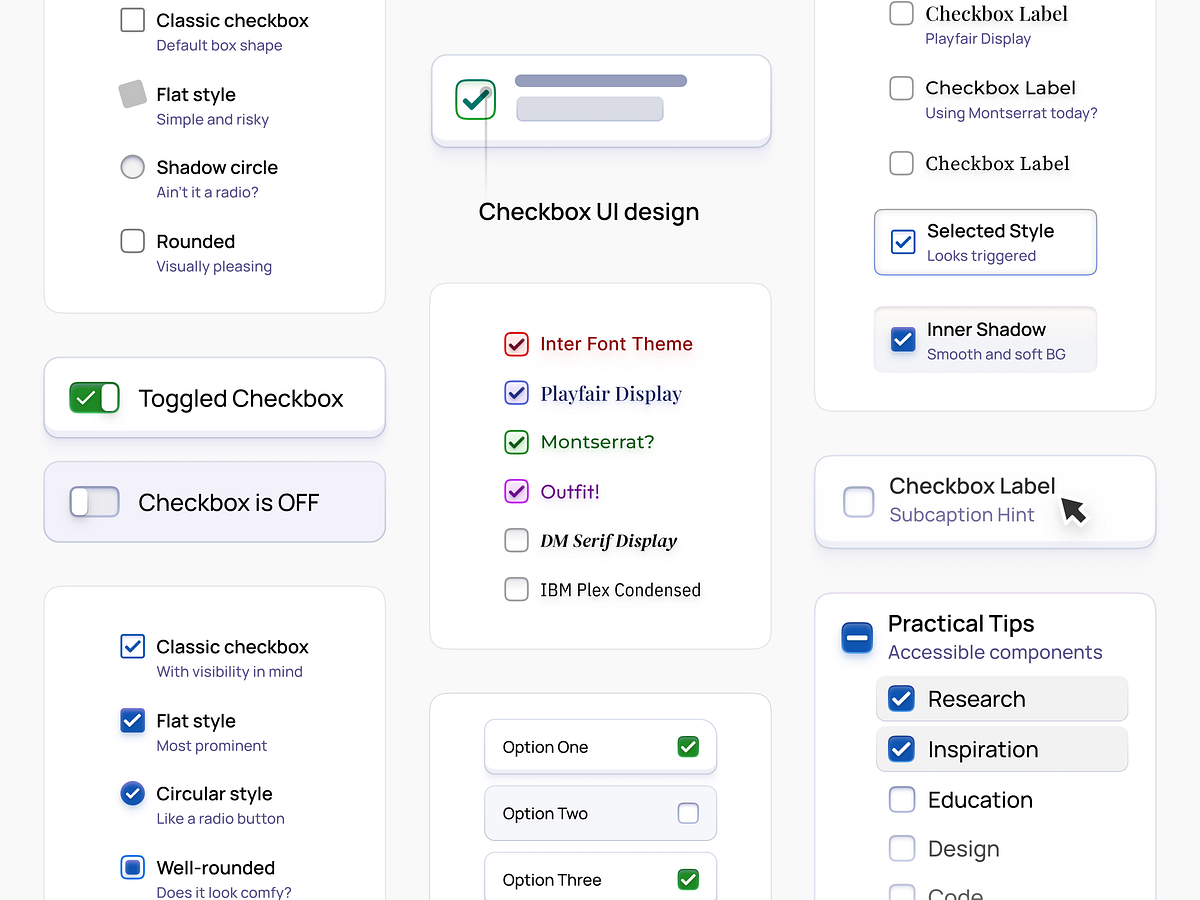Click the Rounded outline checkbox icon
Image resolution: width=1200 pixels, height=900 pixels.
(x=132, y=241)
